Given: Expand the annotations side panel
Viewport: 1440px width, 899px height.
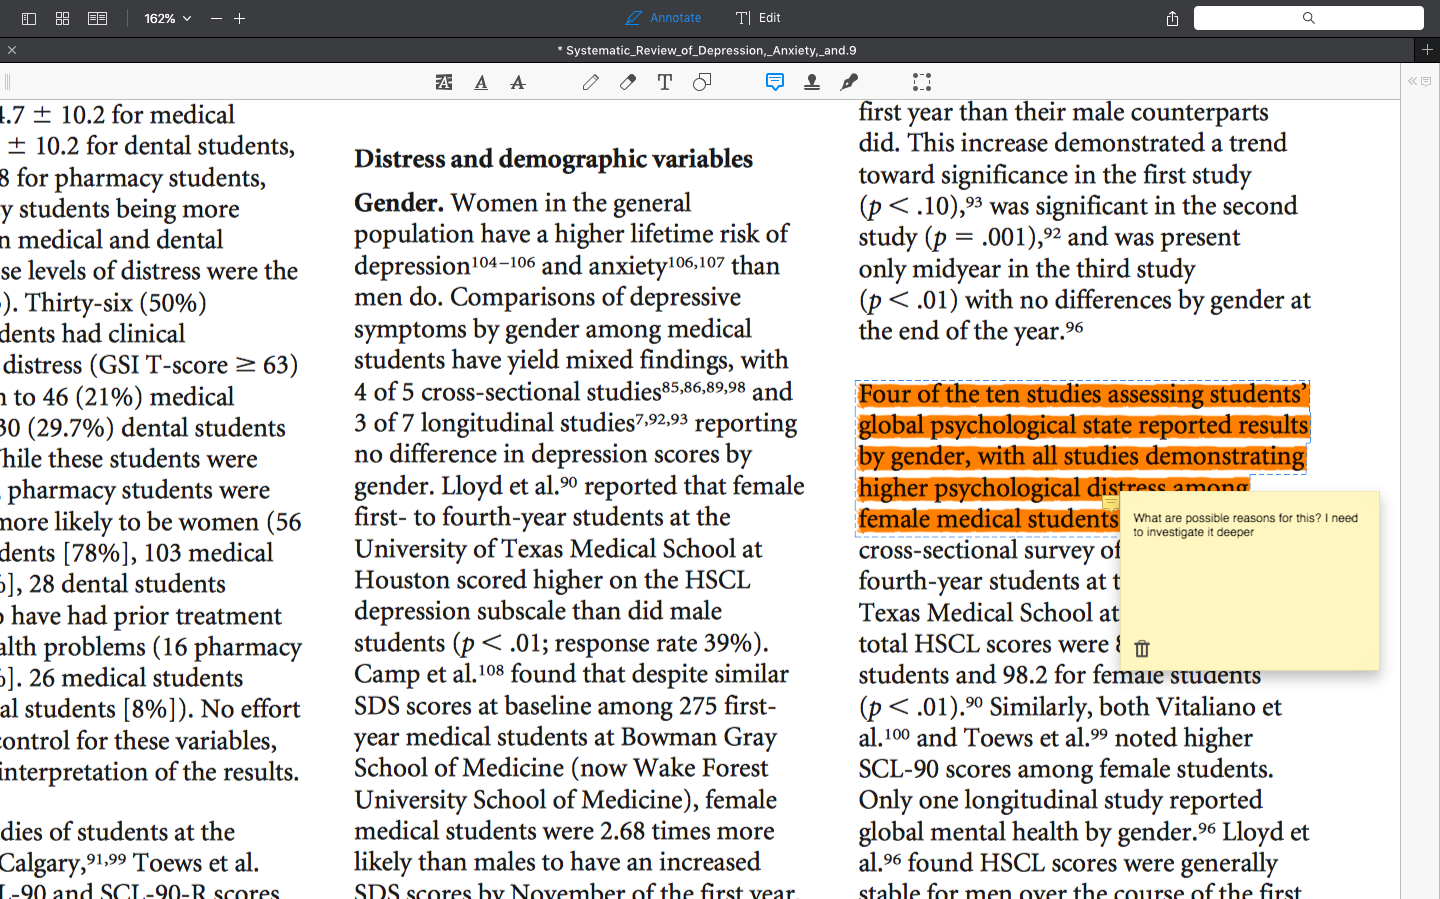Looking at the screenshot, I should point(1419,82).
